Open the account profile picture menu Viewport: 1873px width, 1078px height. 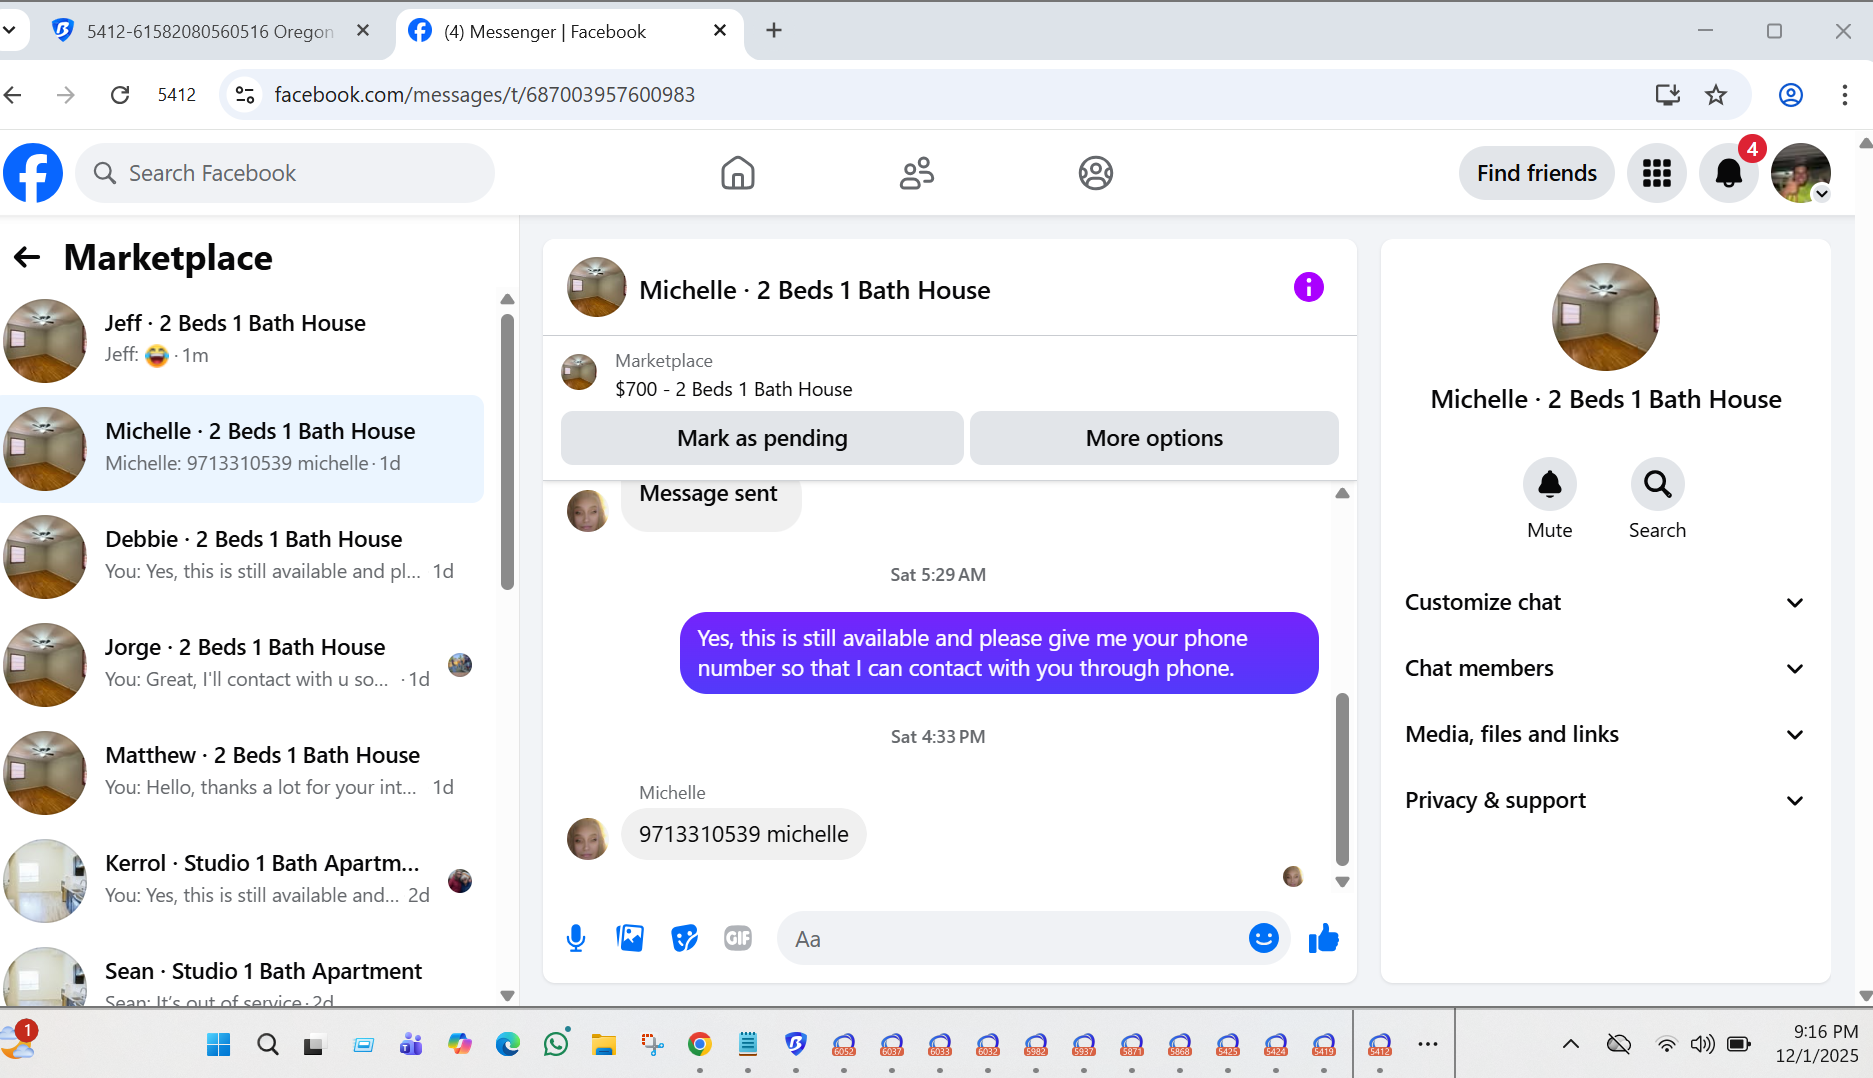point(1801,173)
